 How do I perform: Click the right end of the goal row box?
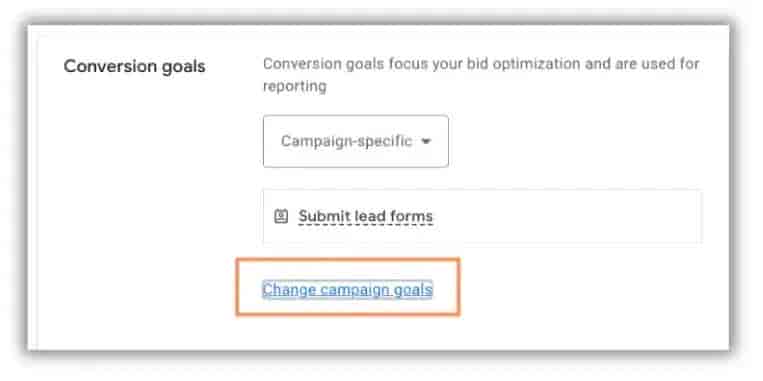[691, 217]
